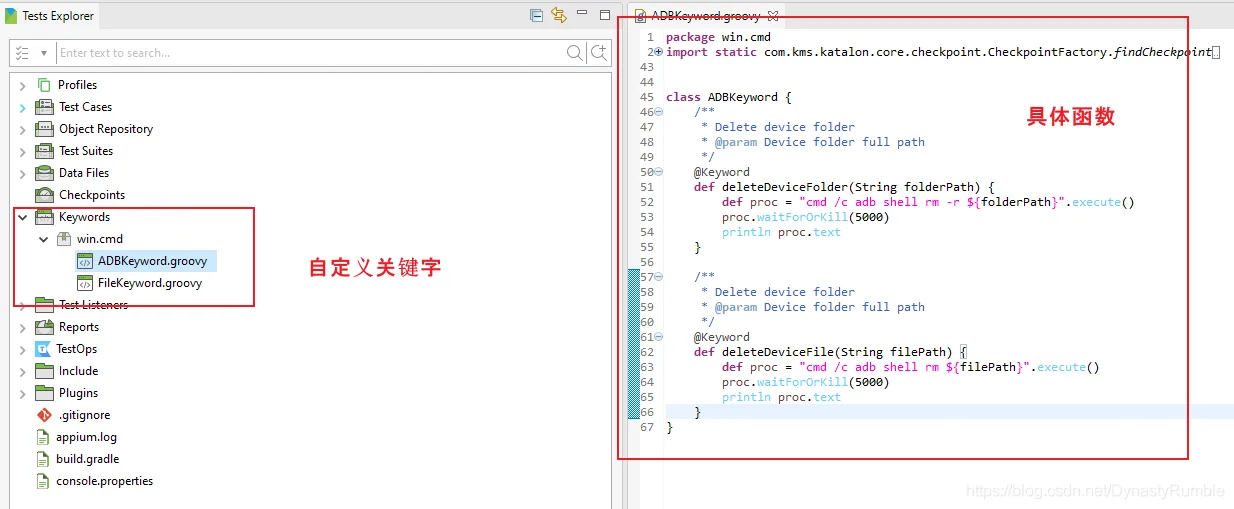The image size is (1234, 509).
Task: Toggle Link with Editor icon
Action: coord(559,15)
